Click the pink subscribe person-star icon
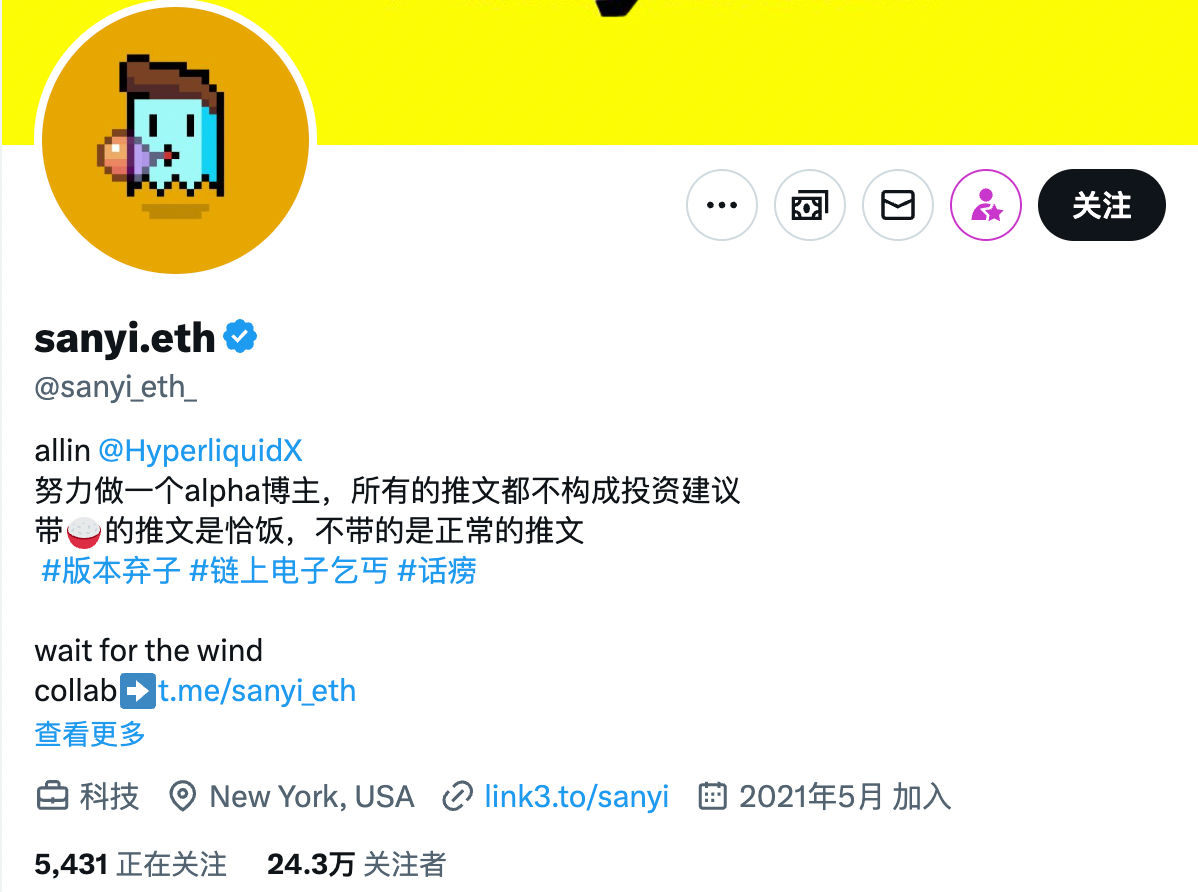Screen dimensions: 1198x892 986,205
